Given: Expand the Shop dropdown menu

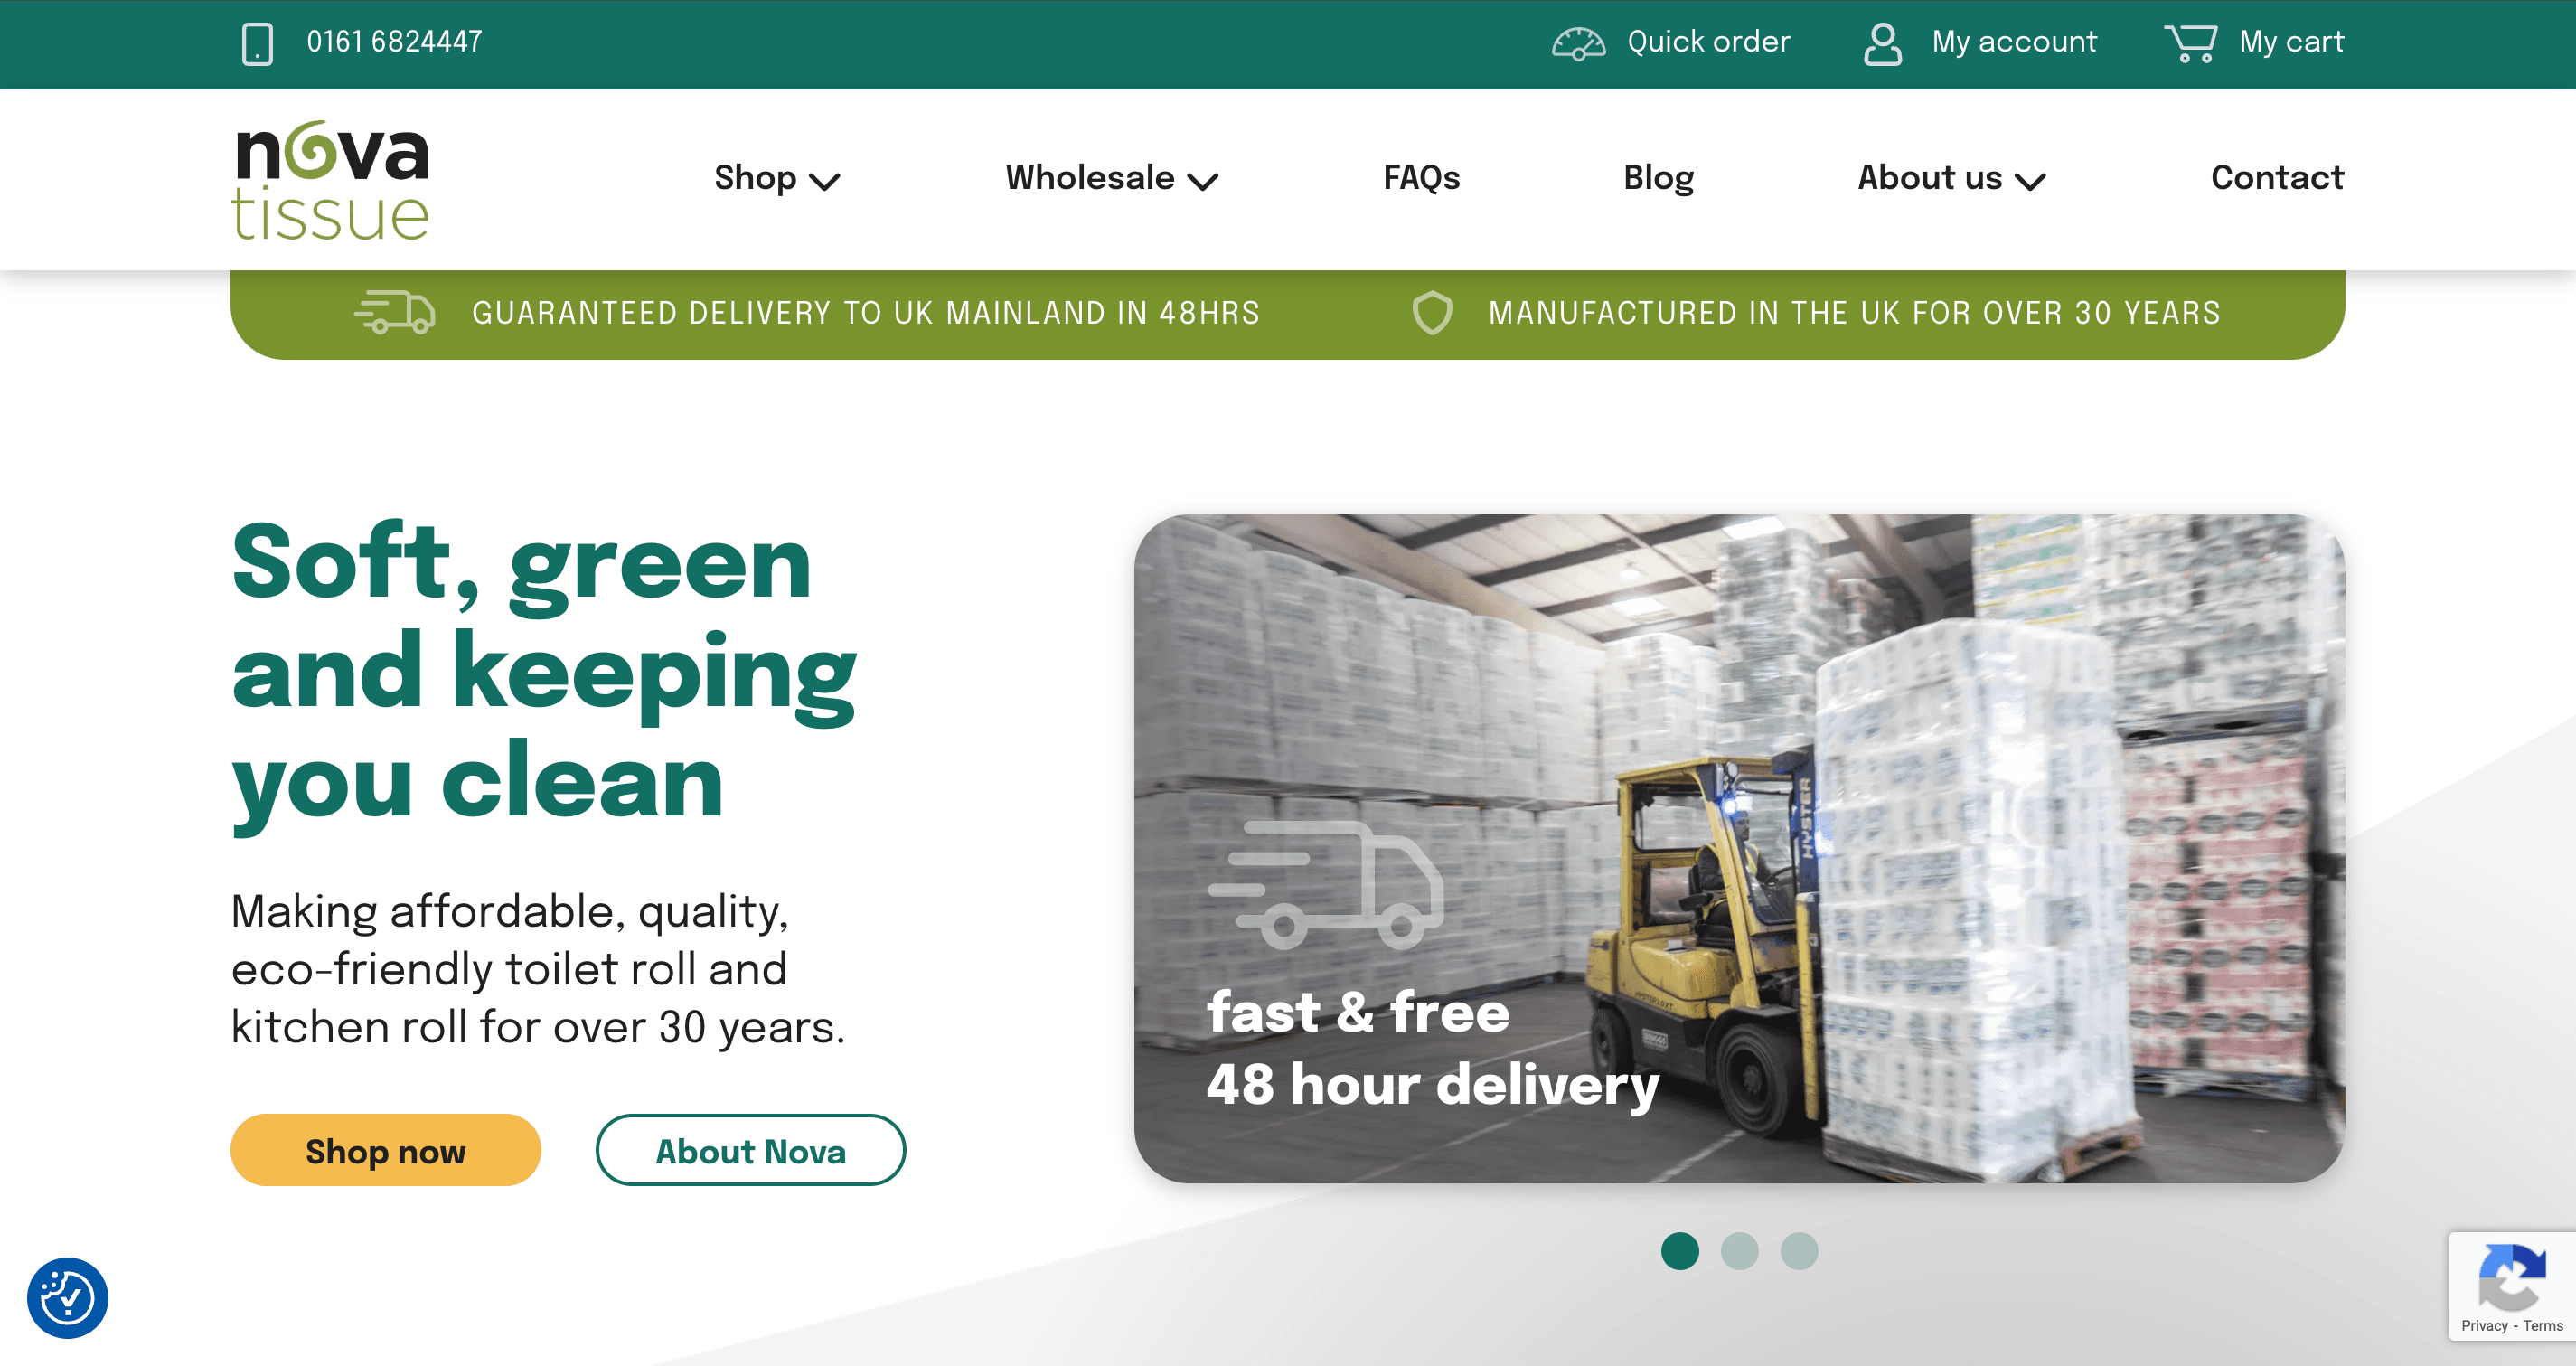Looking at the screenshot, I should [776, 178].
